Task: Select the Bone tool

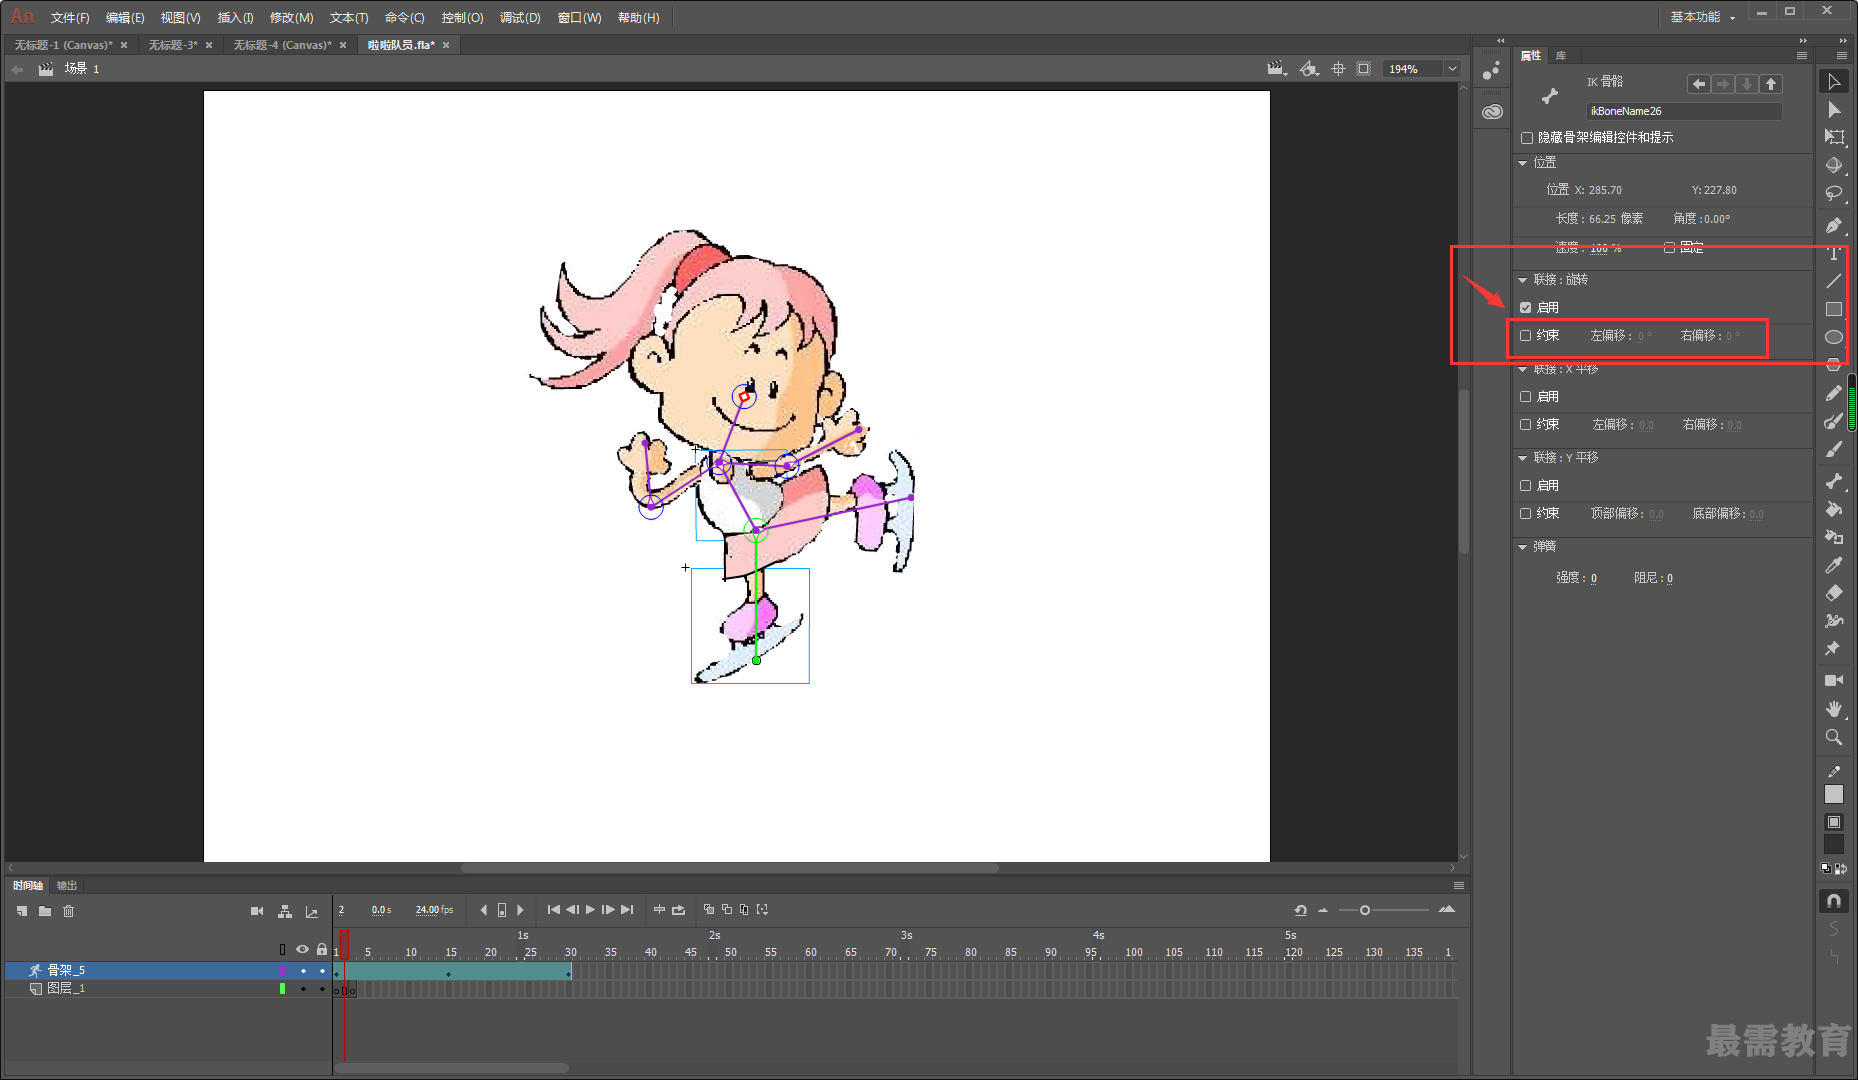Action: [1833, 481]
